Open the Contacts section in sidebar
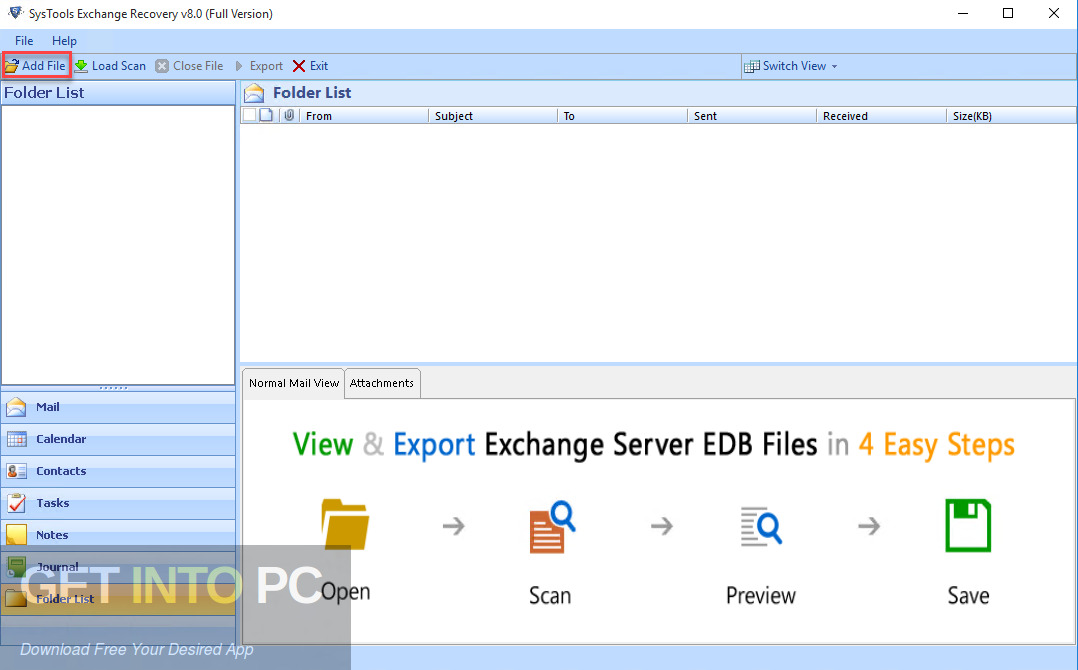The image size is (1078, 670). [x=118, y=471]
